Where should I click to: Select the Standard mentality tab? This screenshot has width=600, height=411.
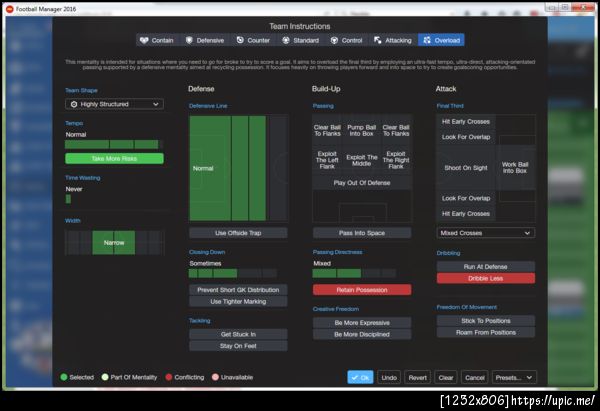pyautogui.click(x=300, y=40)
